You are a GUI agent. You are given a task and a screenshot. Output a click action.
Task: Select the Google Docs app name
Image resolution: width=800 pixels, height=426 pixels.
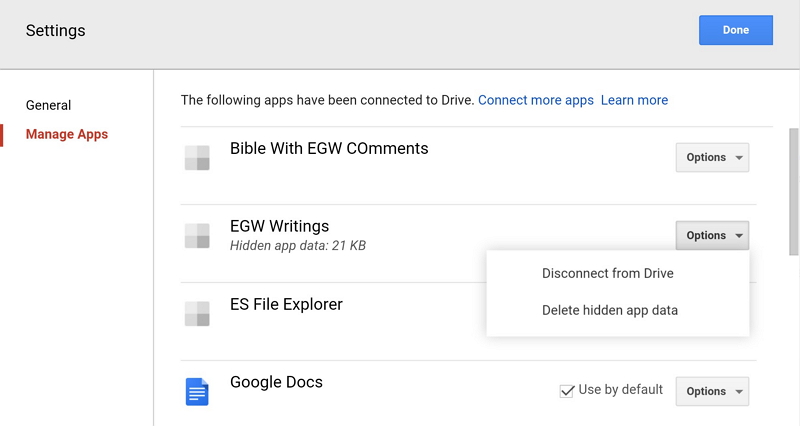(276, 382)
